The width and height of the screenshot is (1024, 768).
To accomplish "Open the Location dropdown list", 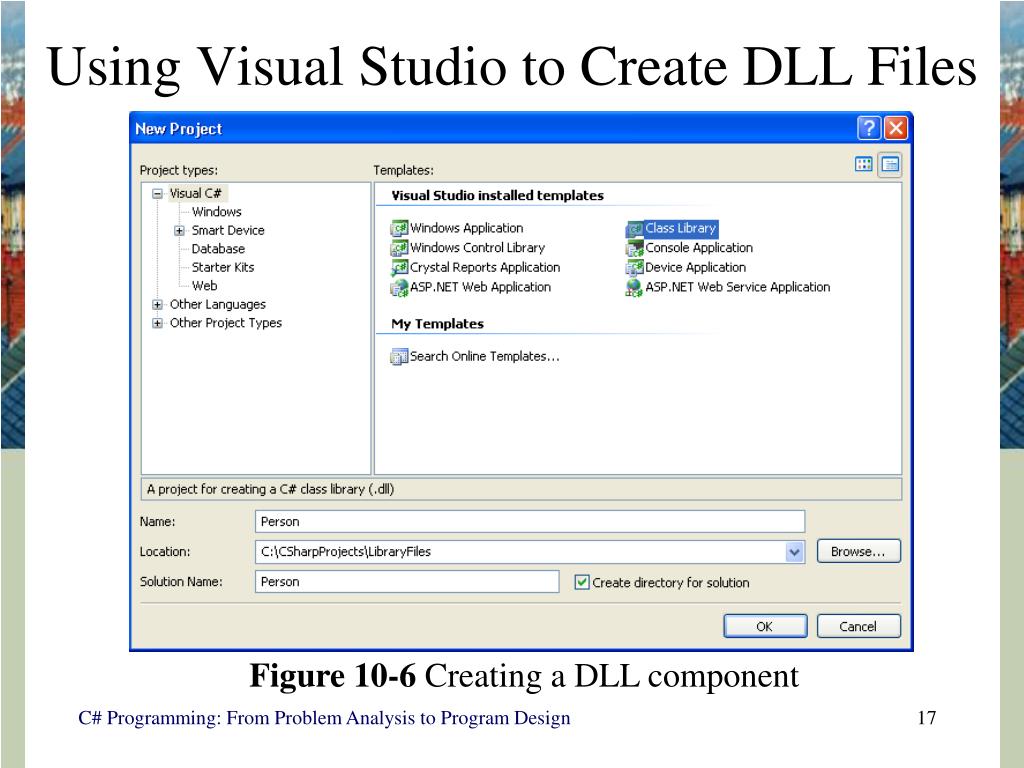I will click(794, 552).
